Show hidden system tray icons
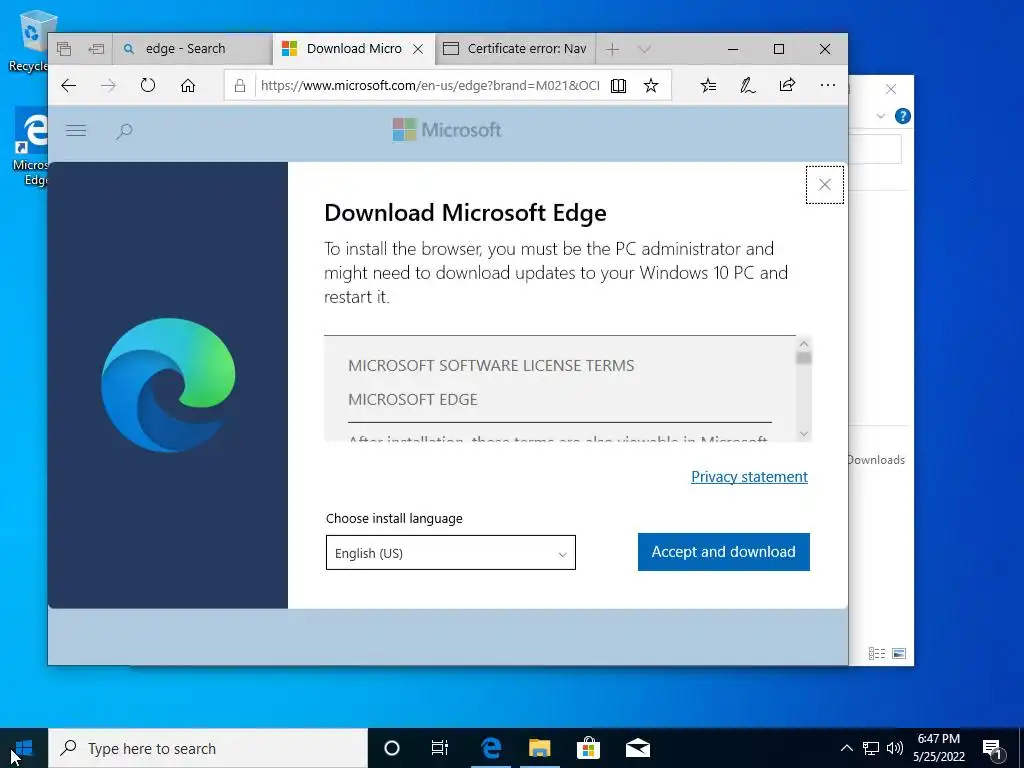1024x768 pixels. coord(846,748)
